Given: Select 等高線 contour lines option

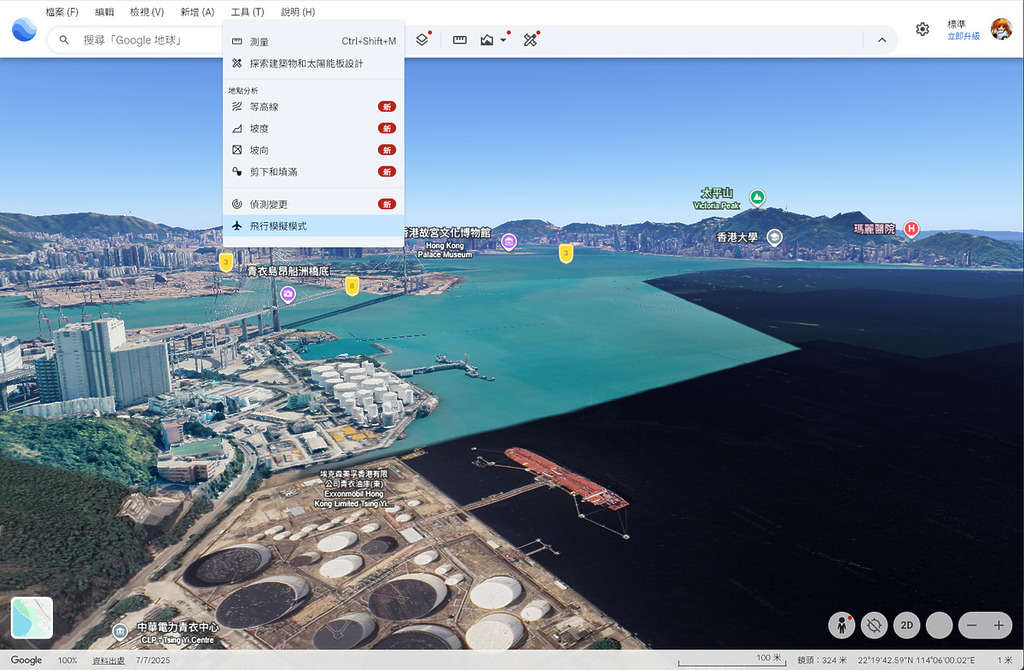Looking at the screenshot, I should pos(313,106).
